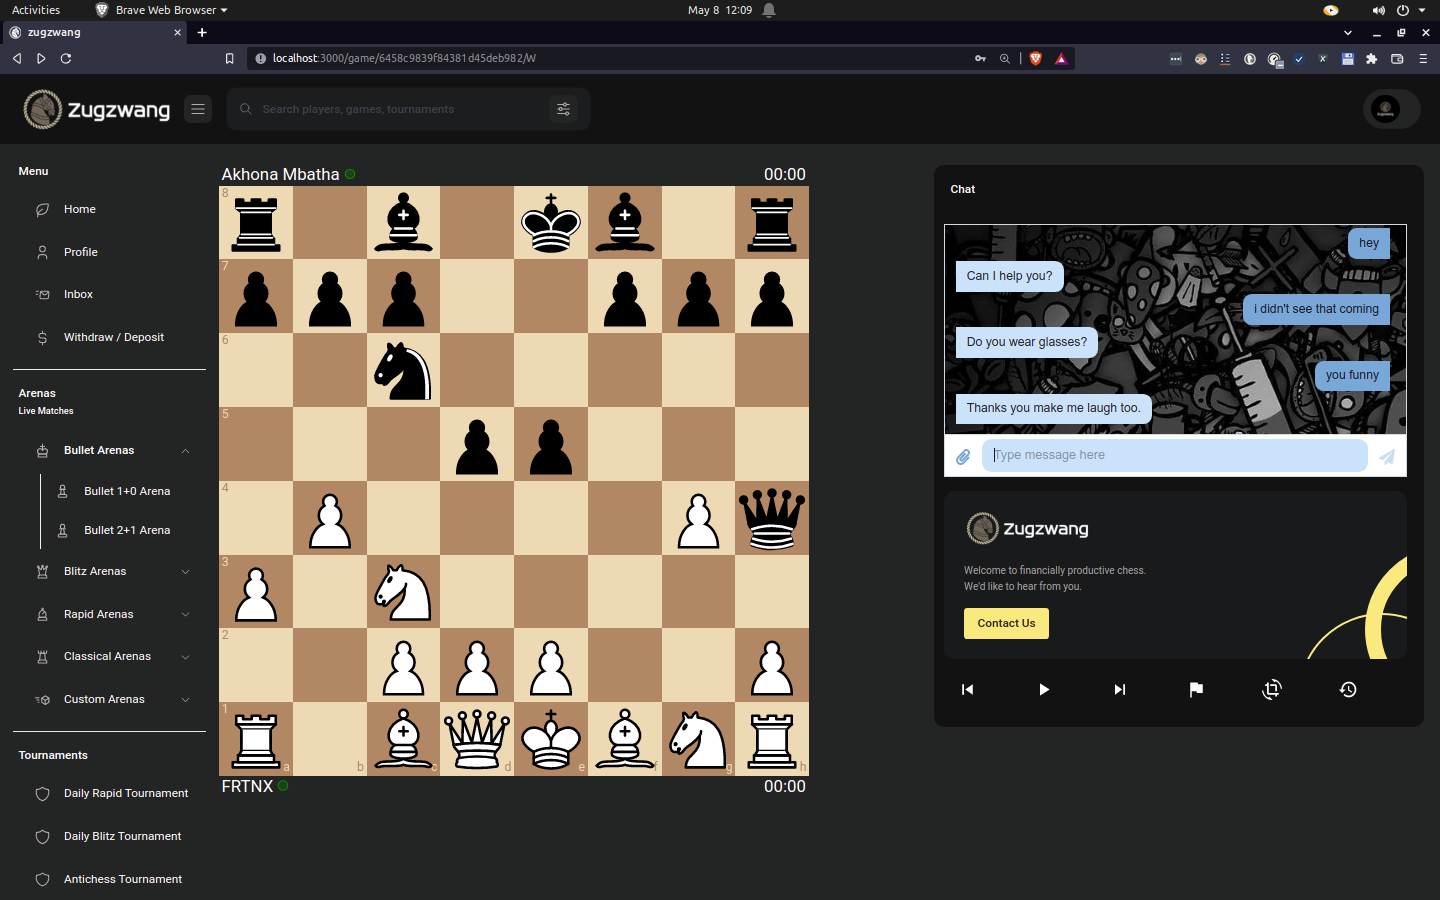Jump to first move button
This screenshot has height=900, width=1440.
[967, 689]
